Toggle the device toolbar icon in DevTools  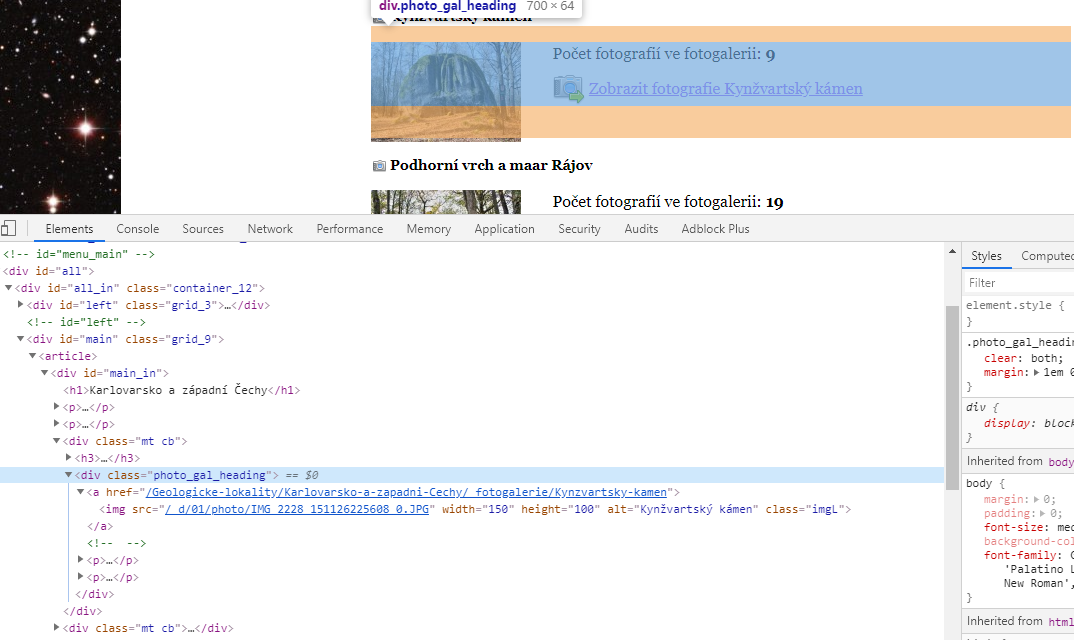pos(8,228)
